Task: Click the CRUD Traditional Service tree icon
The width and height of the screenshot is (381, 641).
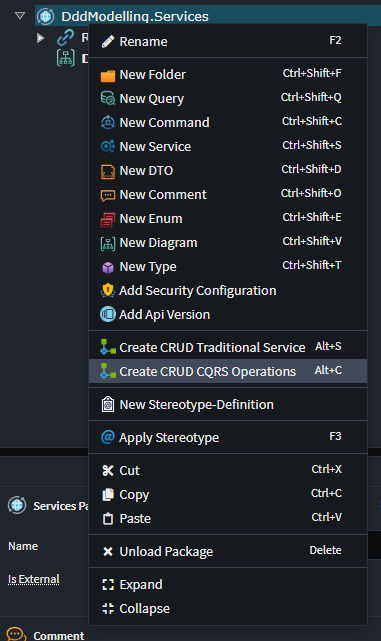Action: 108,347
